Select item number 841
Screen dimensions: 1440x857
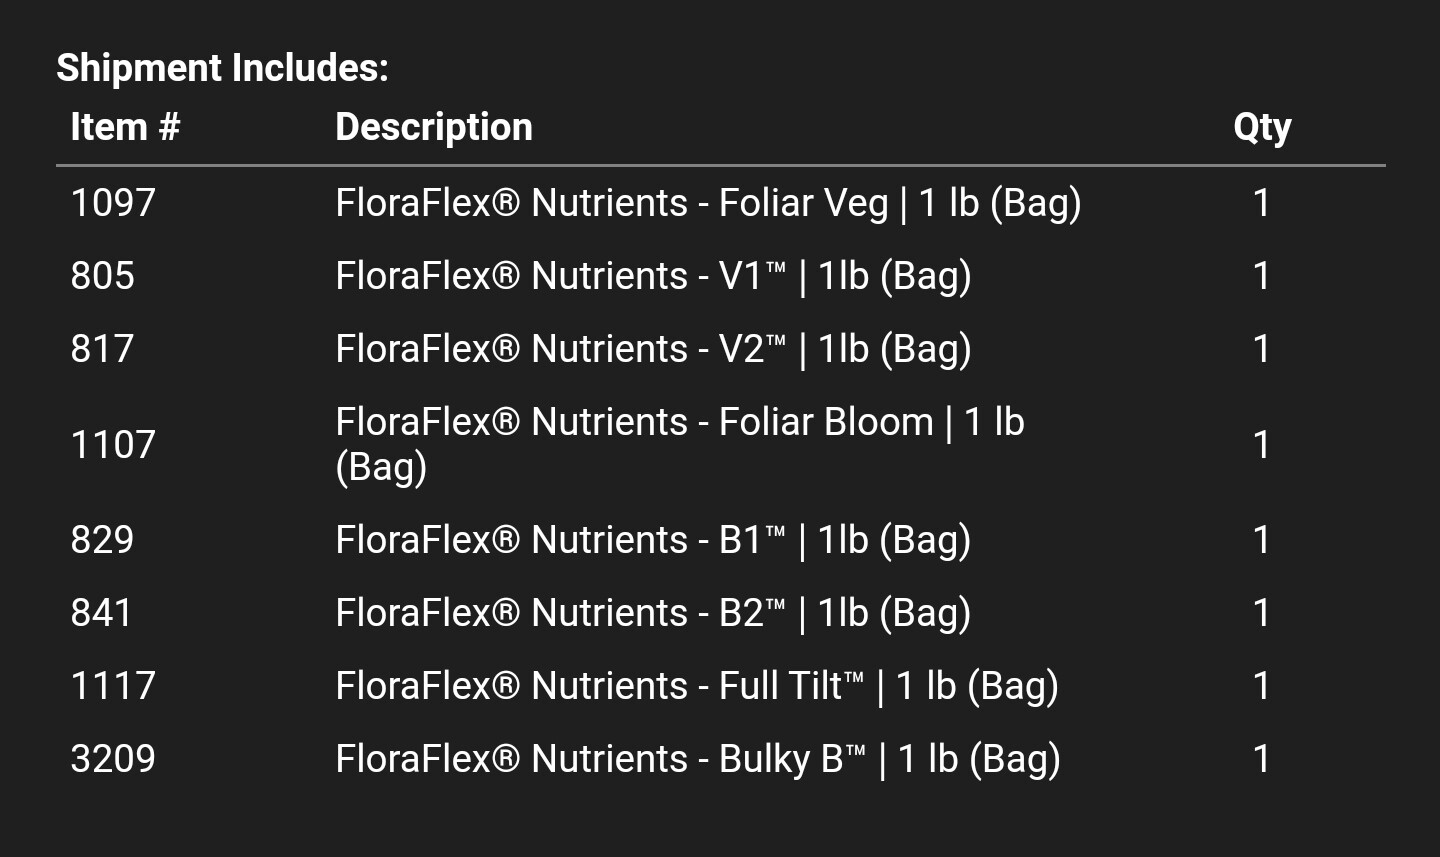[102, 613]
